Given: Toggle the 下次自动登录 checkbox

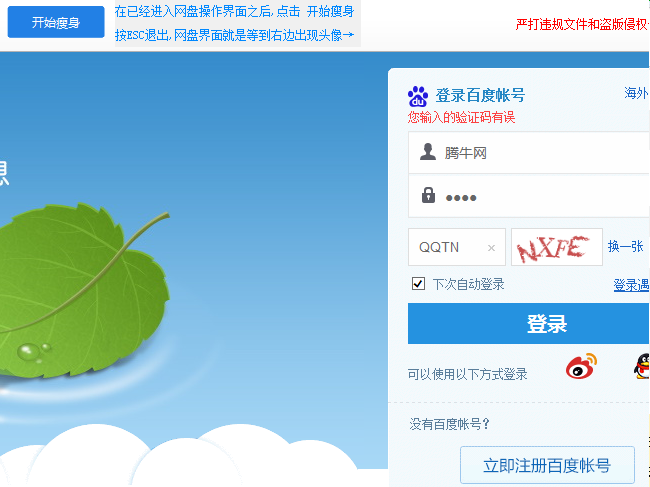Looking at the screenshot, I should 418,284.
